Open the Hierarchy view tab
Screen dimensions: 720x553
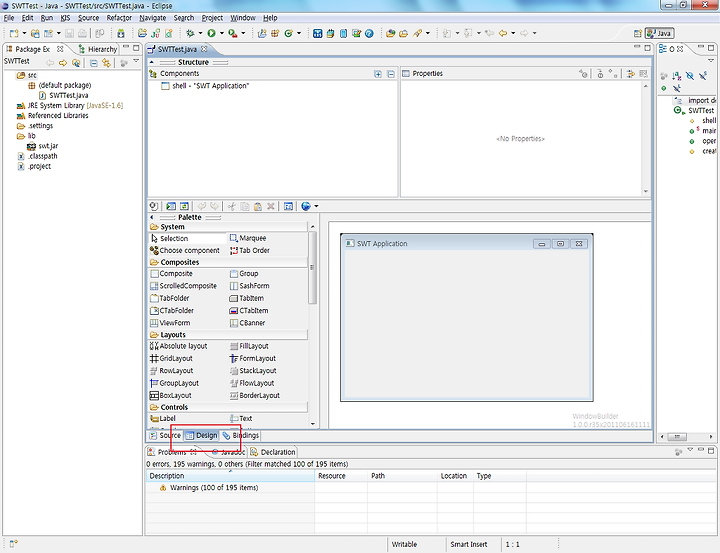tap(98, 49)
